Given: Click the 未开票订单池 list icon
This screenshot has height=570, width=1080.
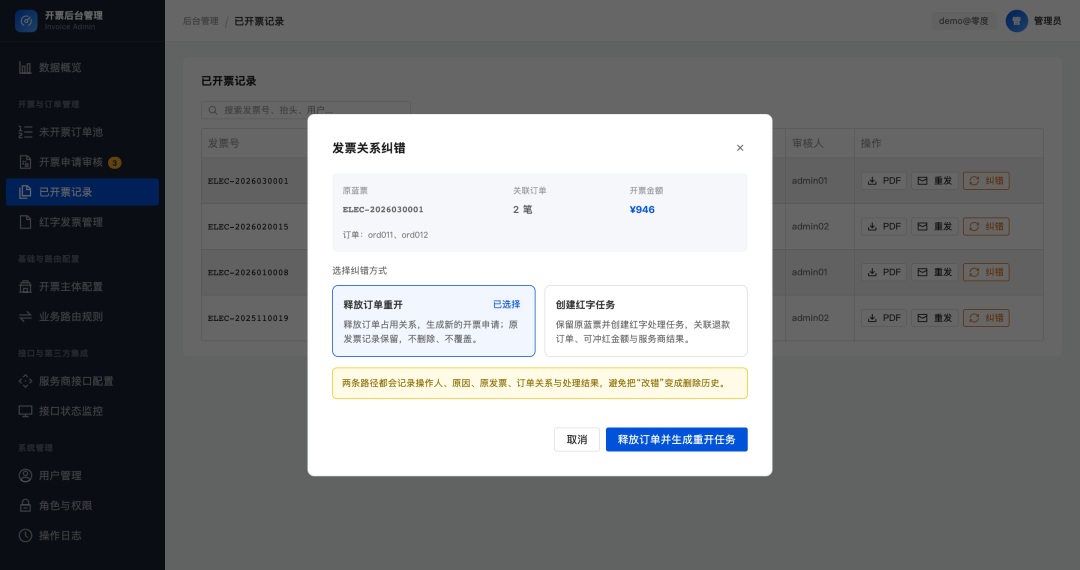Looking at the screenshot, I should 25,132.
